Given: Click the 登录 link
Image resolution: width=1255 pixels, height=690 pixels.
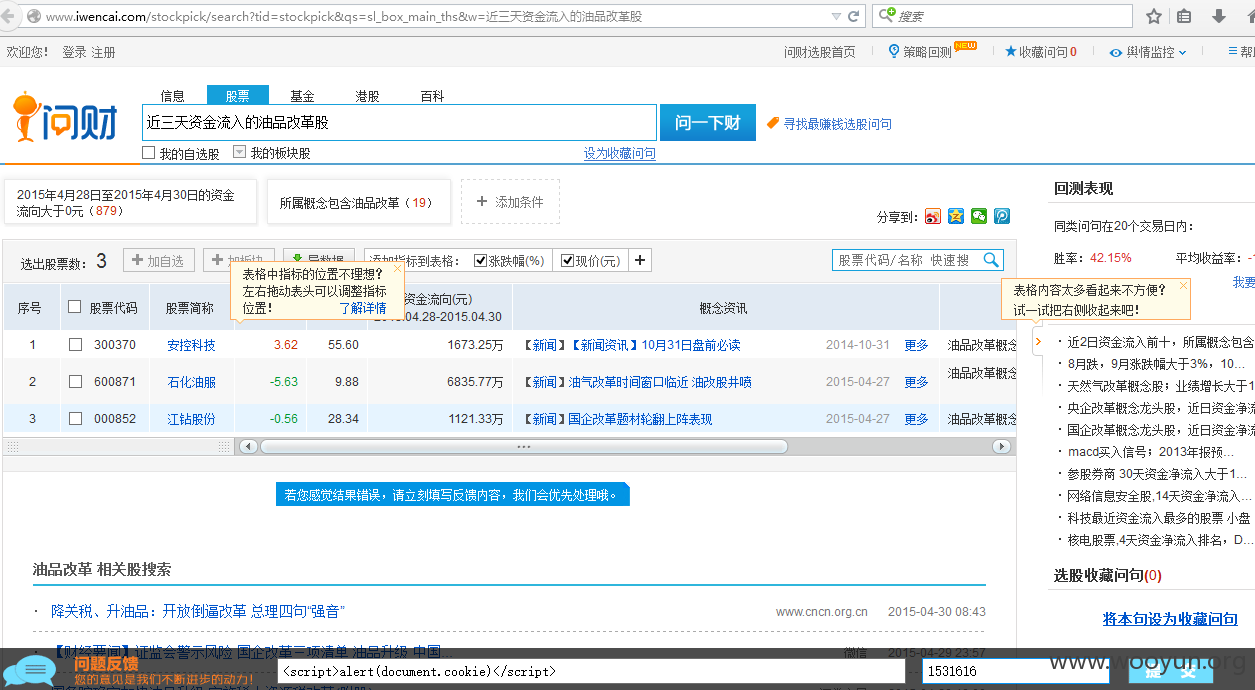Looking at the screenshot, I should coord(74,52).
